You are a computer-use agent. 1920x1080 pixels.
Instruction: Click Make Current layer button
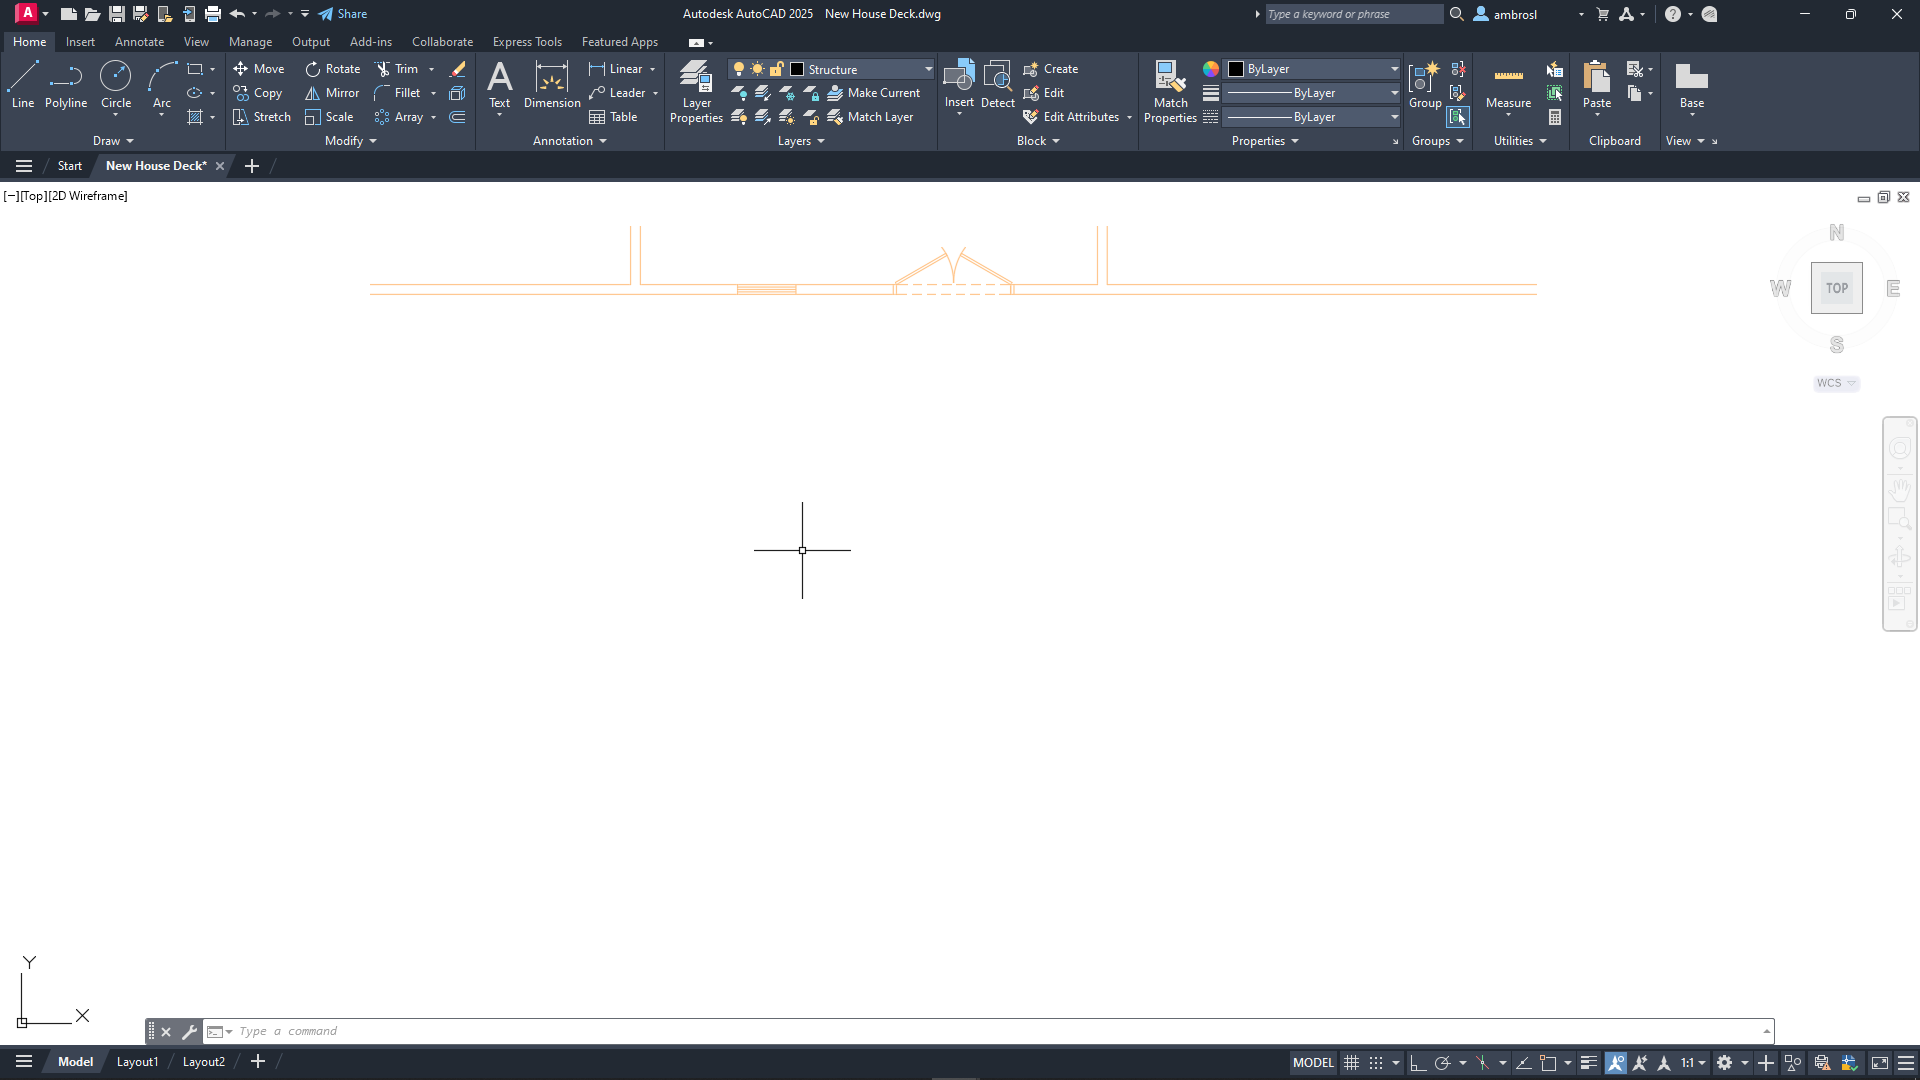pyautogui.click(x=874, y=93)
